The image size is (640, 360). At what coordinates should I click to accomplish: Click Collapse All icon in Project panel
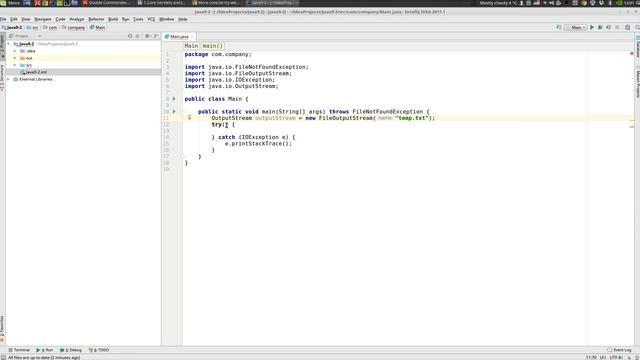[138, 36]
